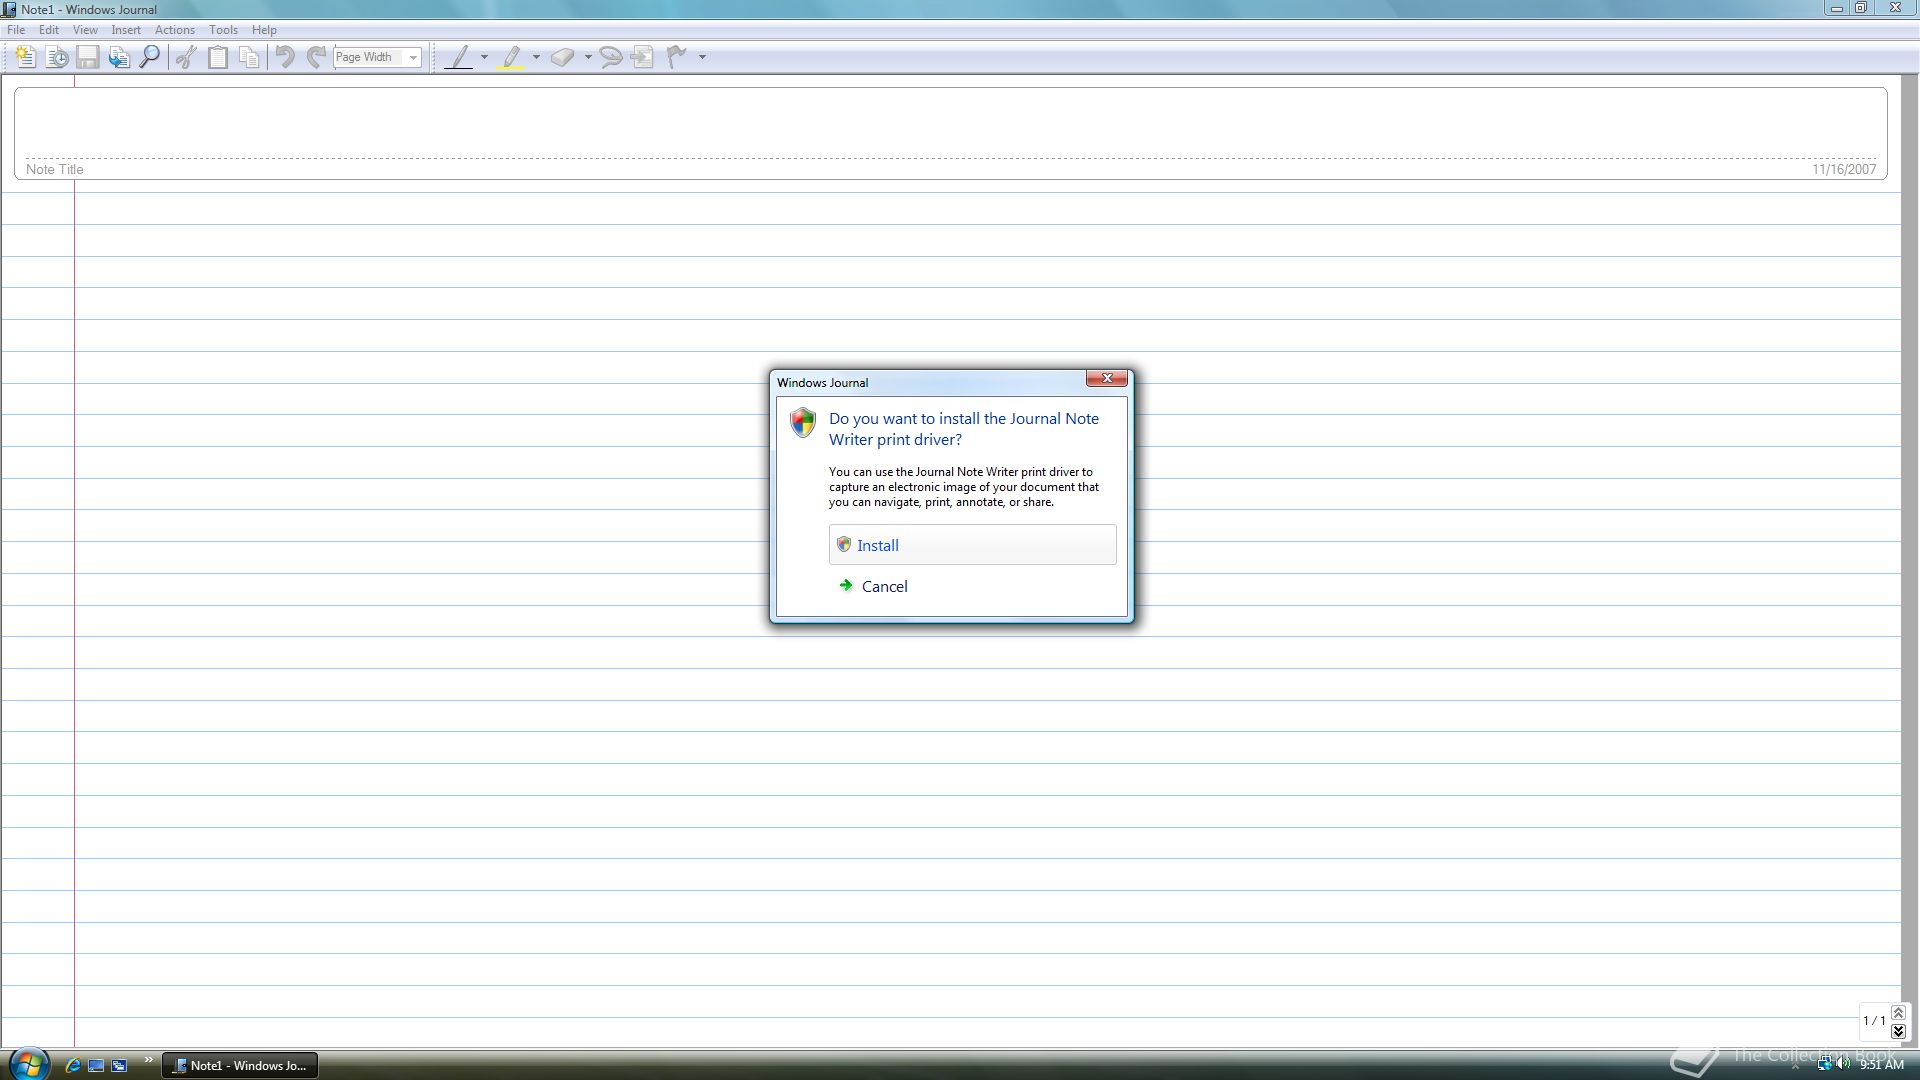Go to next page arrow button
The width and height of the screenshot is (1920, 1080).
1898,1031
